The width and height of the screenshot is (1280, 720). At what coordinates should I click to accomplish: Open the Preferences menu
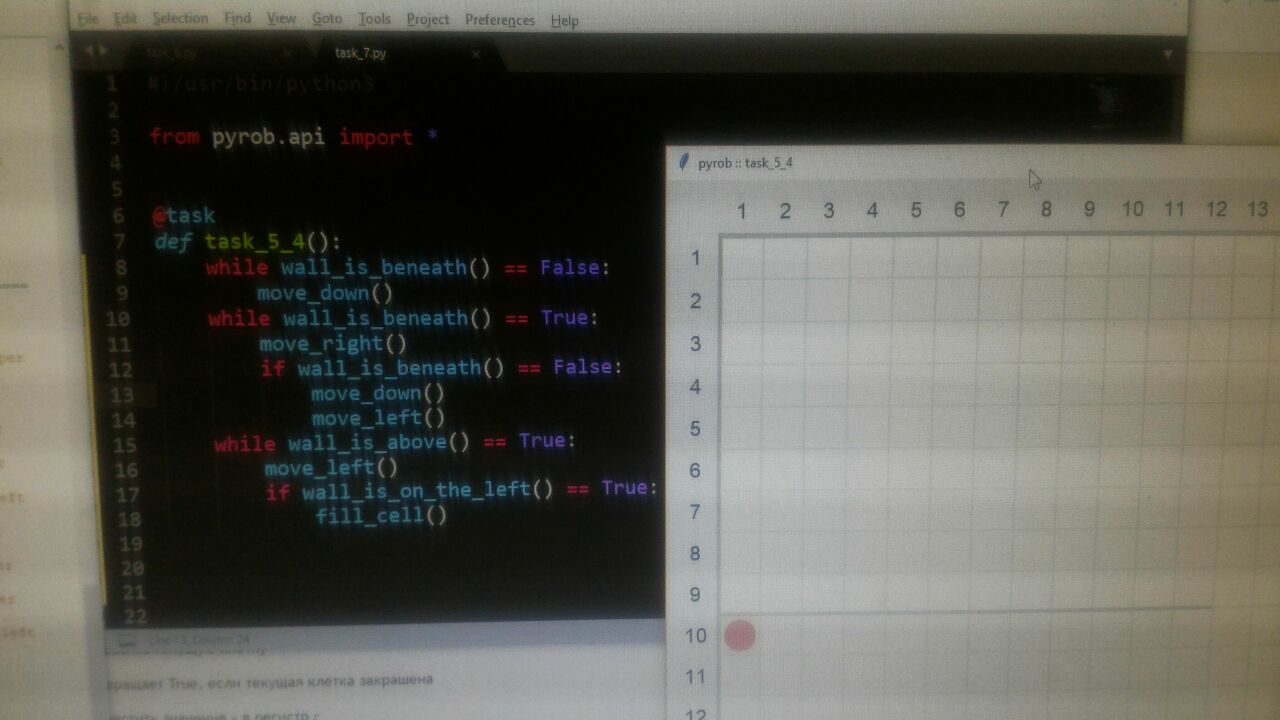click(500, 20)
